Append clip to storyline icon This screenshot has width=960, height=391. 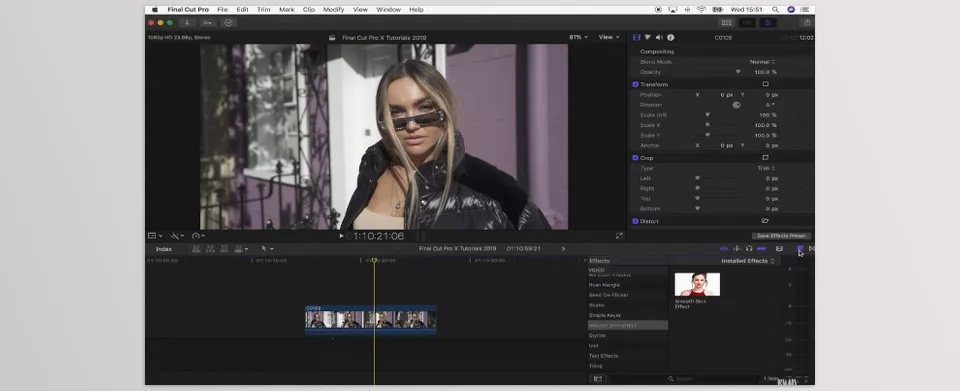[x=223, y=249]
